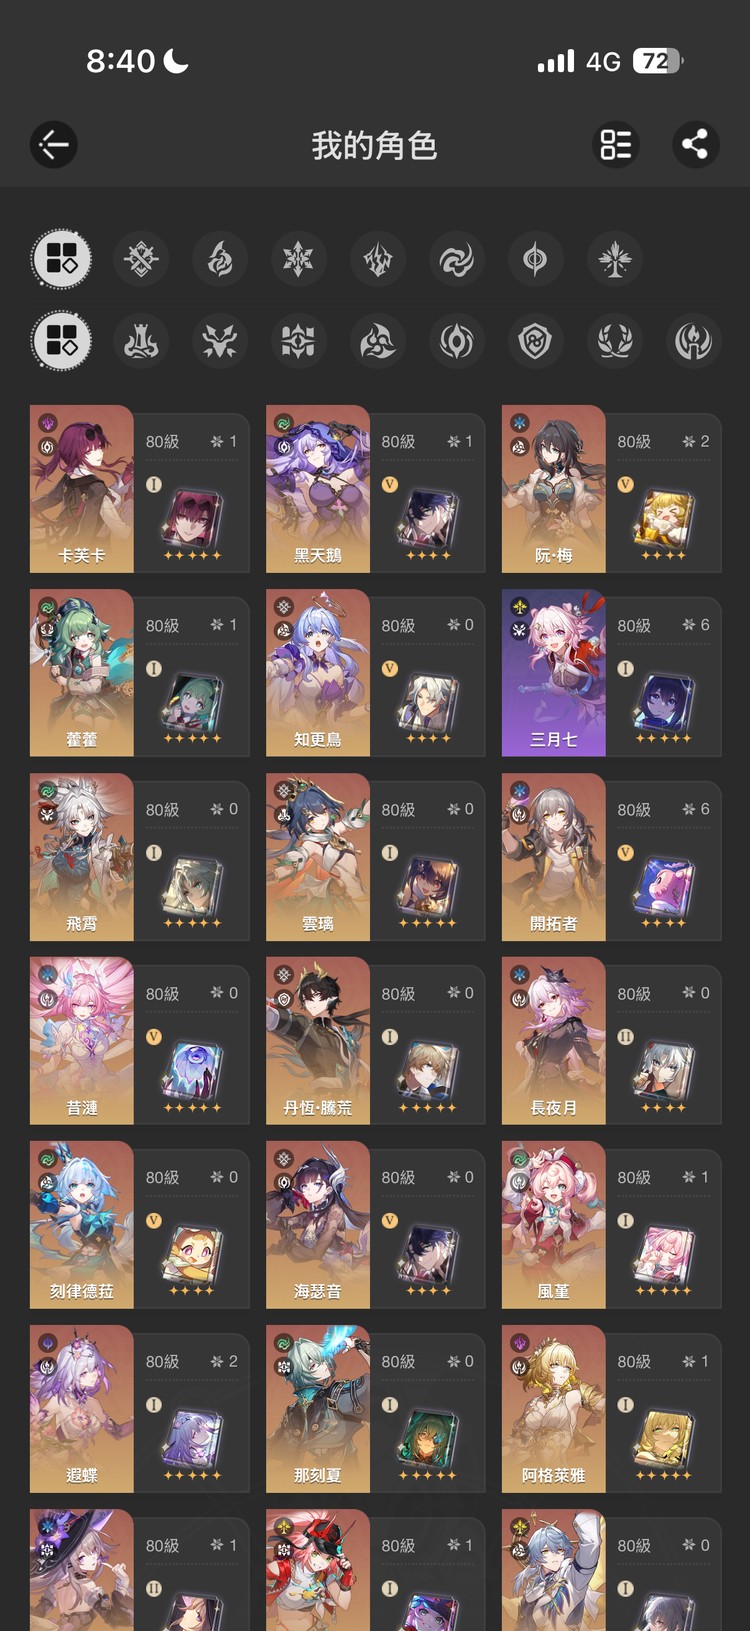750x1631 pixels.
Task: Select the all-paths filter button
Action: (62, 340)
